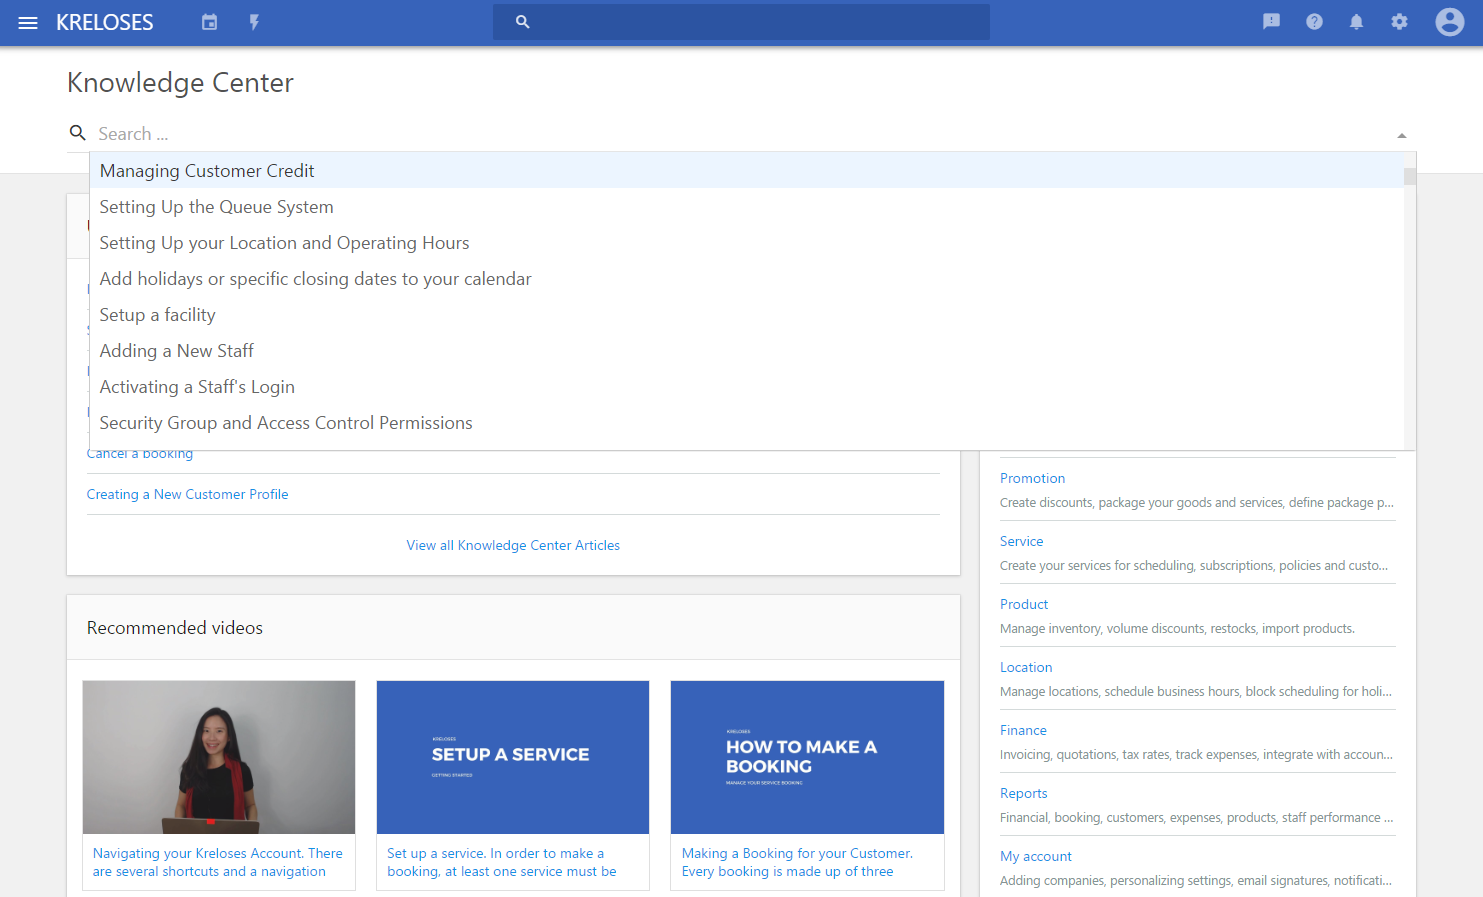Open the calendar icon in header

coord(209,22)
